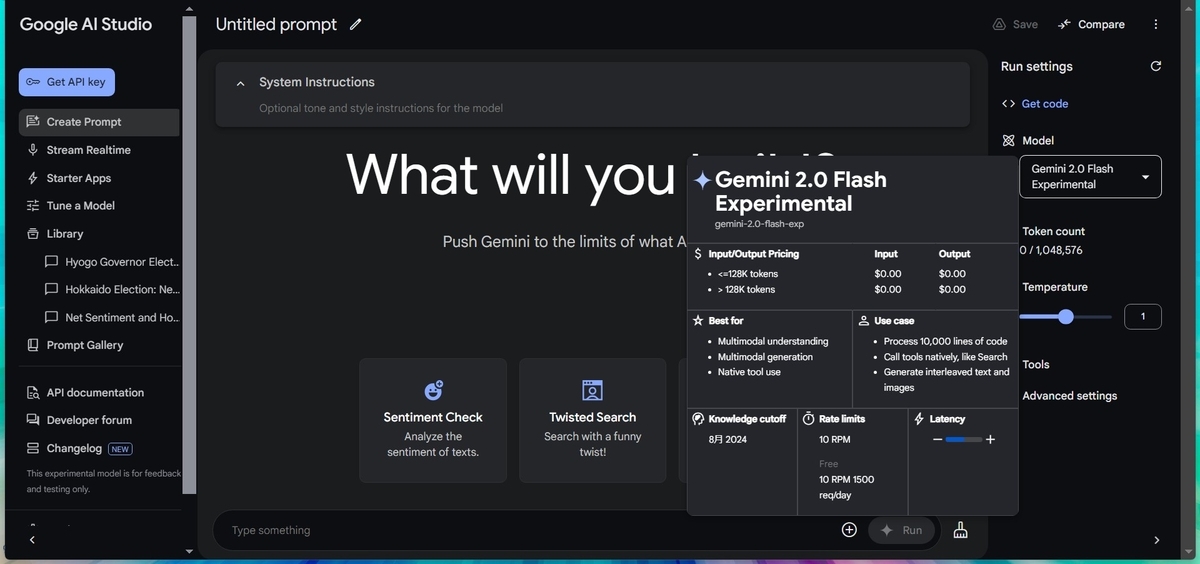Open the Sentiment Check sample card

[x=433, y=421]
